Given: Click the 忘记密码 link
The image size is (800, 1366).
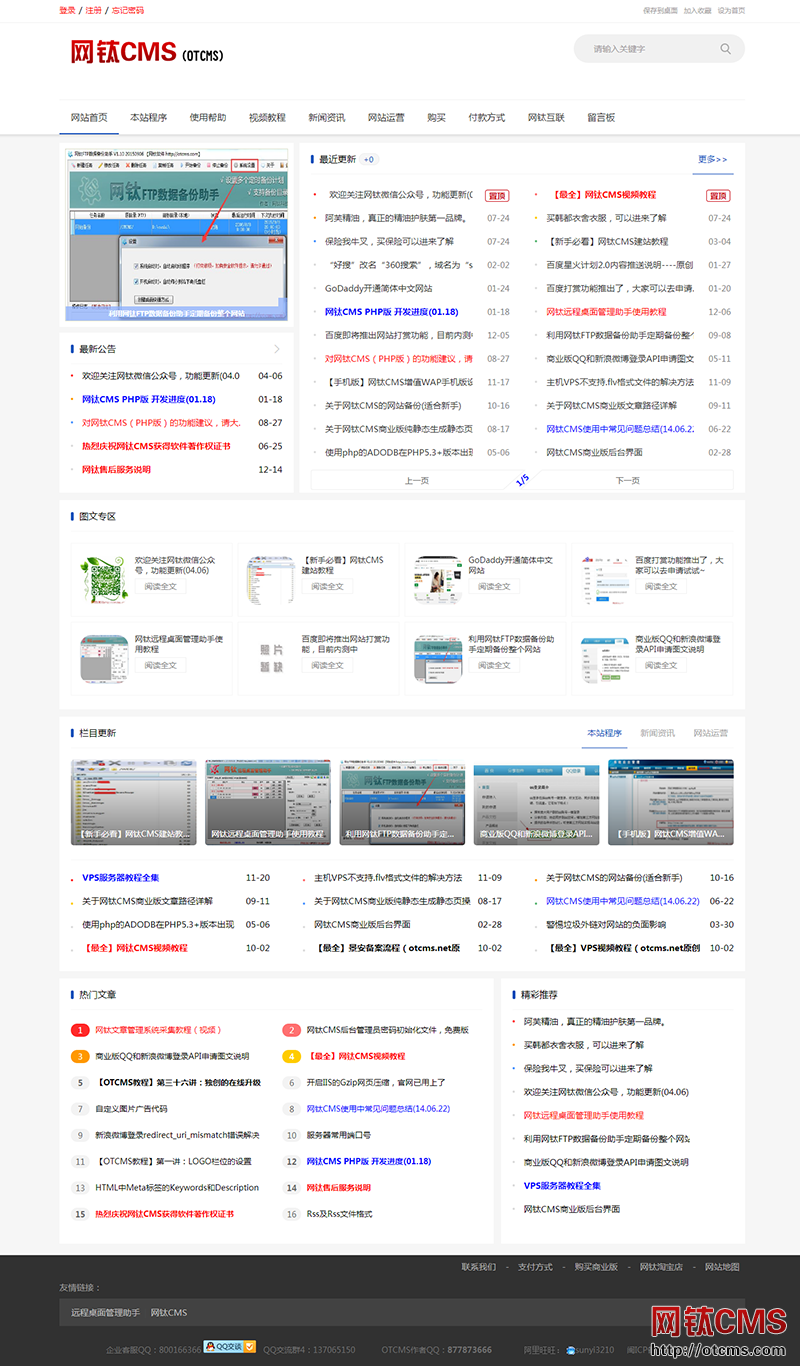Looking at the screenshot, I should coord(128,10).
